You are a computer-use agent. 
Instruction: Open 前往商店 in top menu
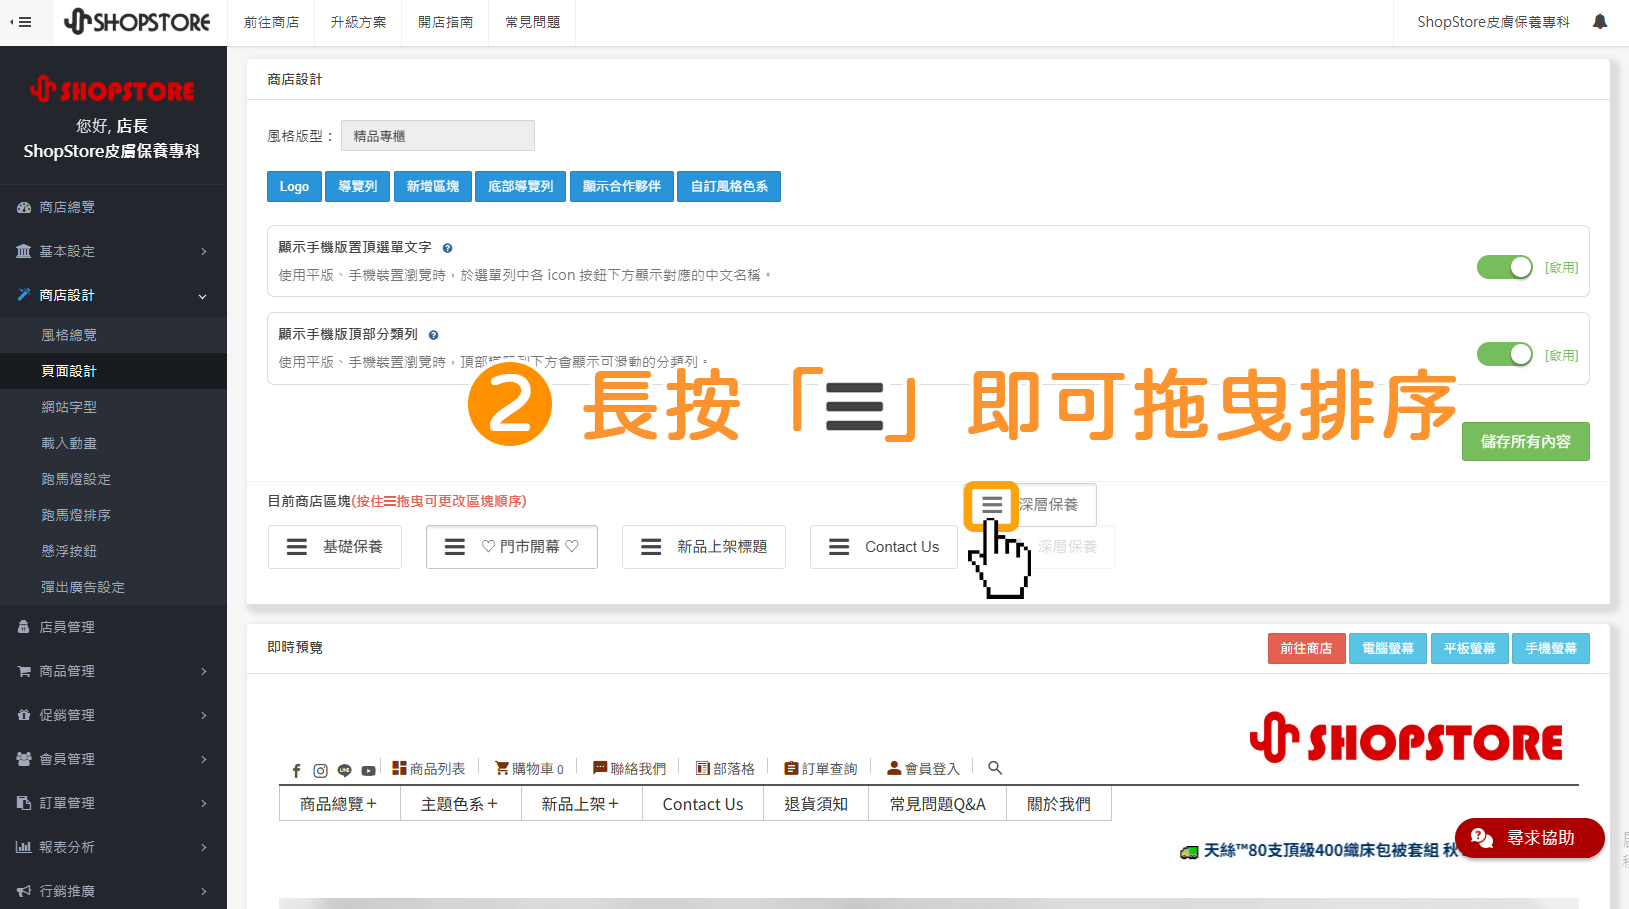click(x=272, y=22)
